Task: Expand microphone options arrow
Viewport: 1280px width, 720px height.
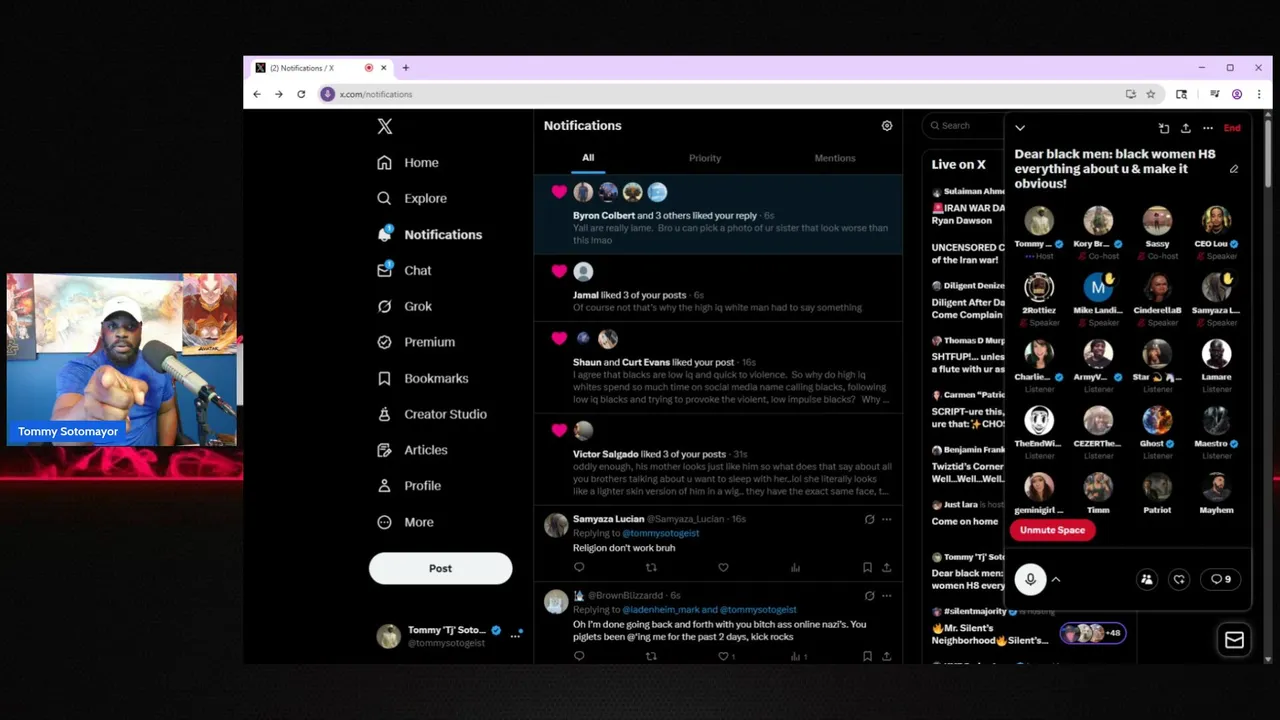Action: [1056, 579]
